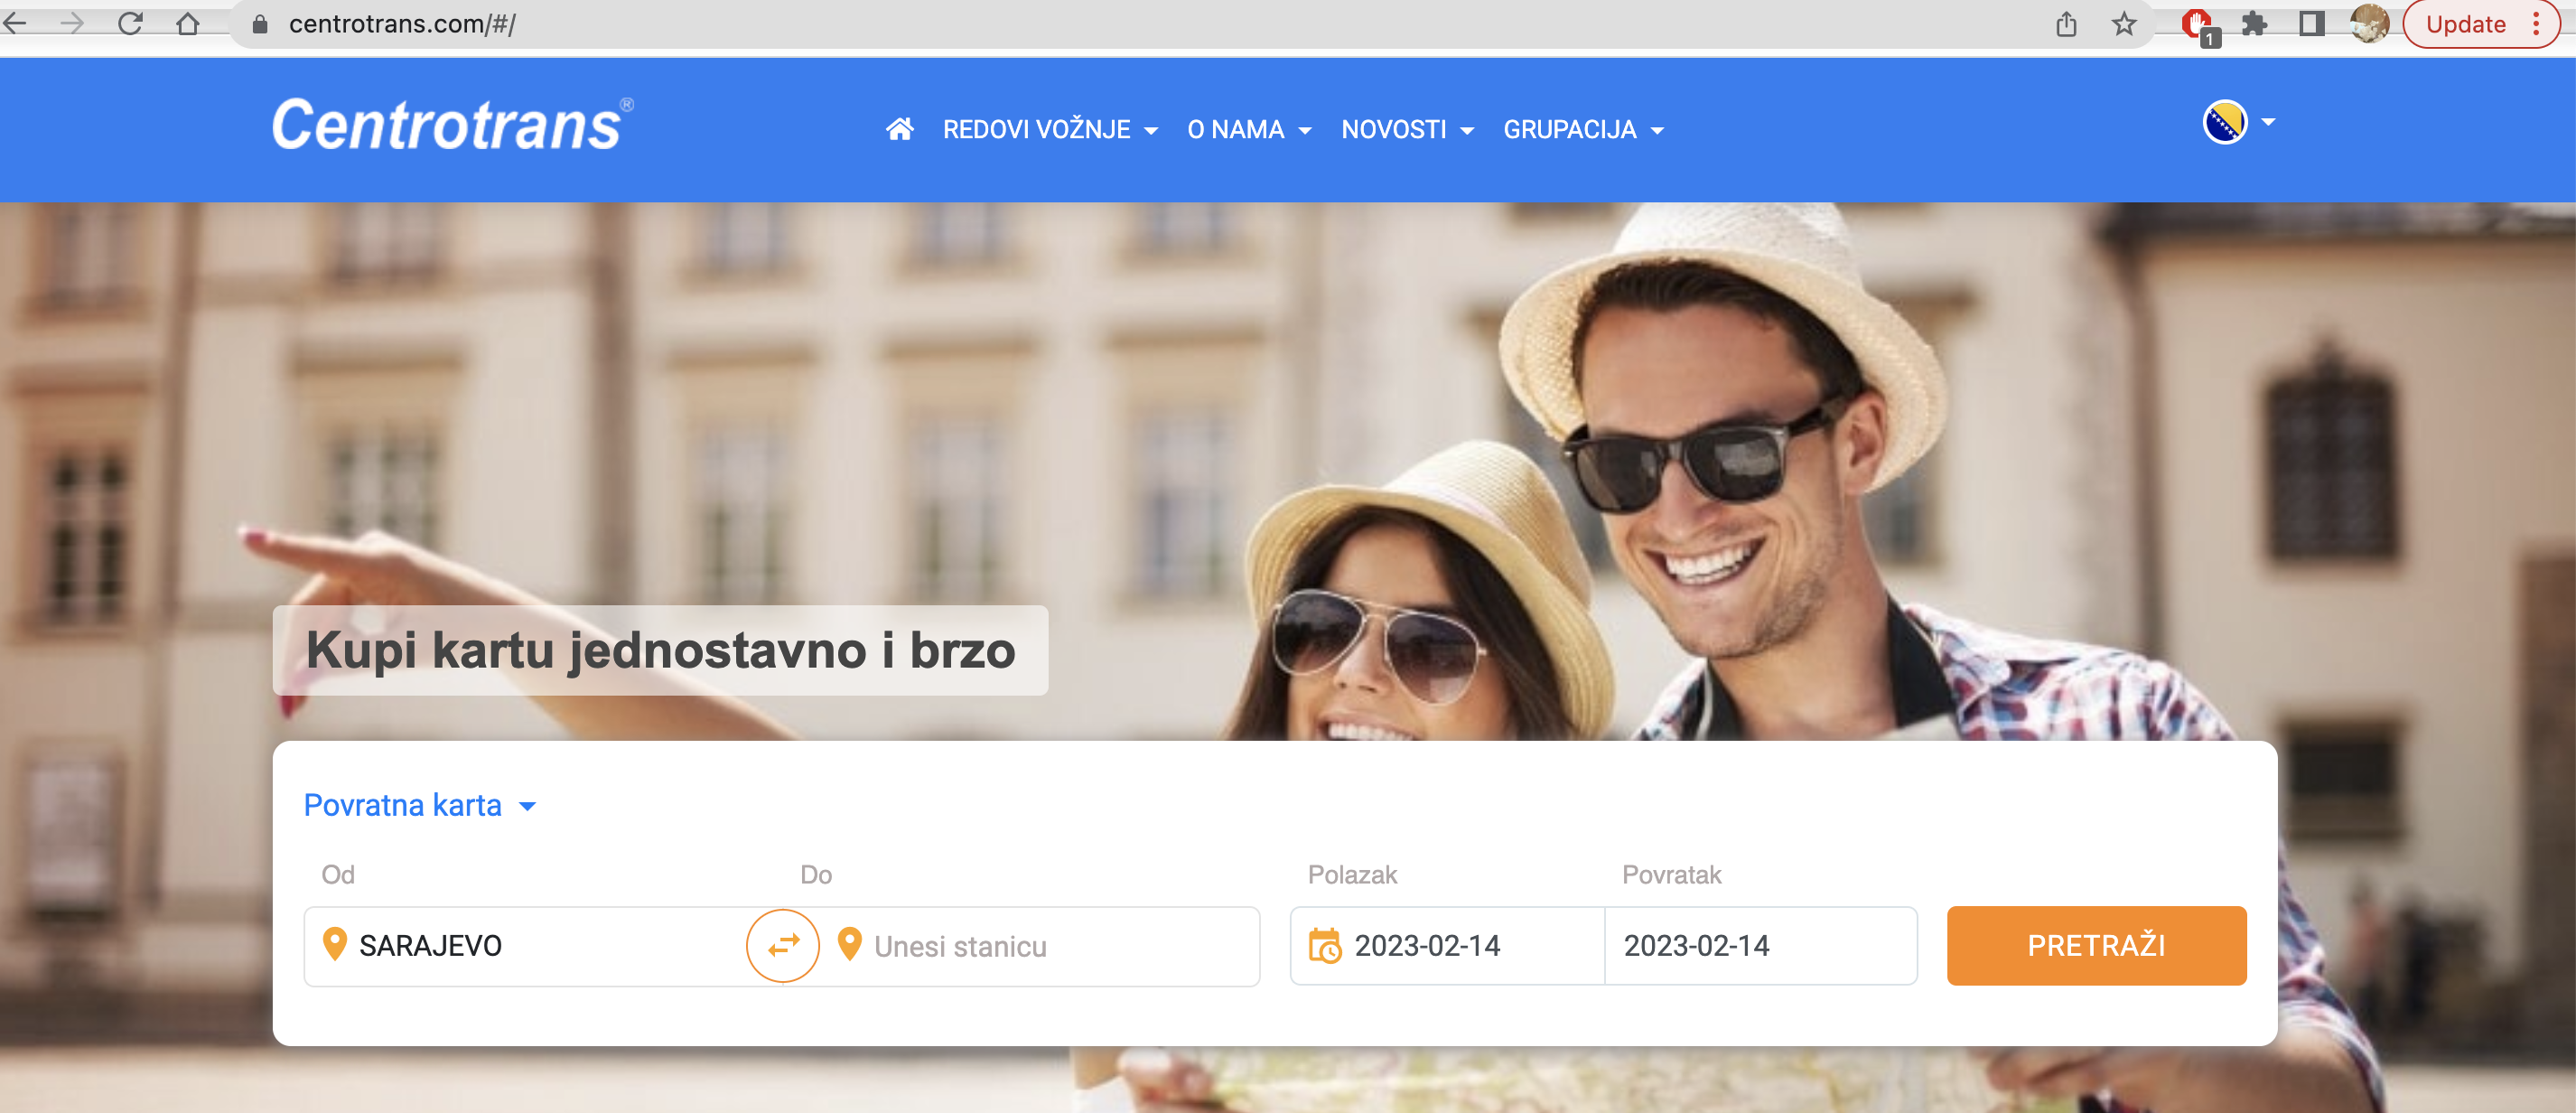Click the heading 'Kupi kartu jednostavno i brzo'
Screen dimensions: 2576x1113
660,650
